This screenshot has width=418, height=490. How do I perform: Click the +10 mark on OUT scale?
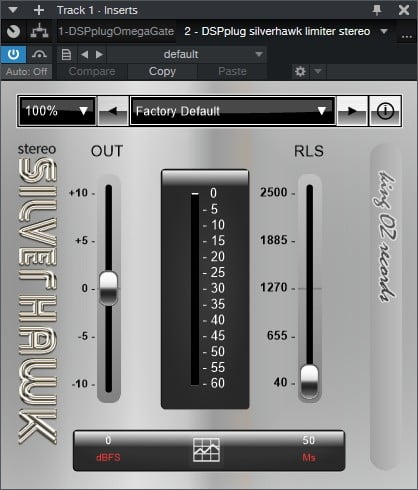pos(79,193)
